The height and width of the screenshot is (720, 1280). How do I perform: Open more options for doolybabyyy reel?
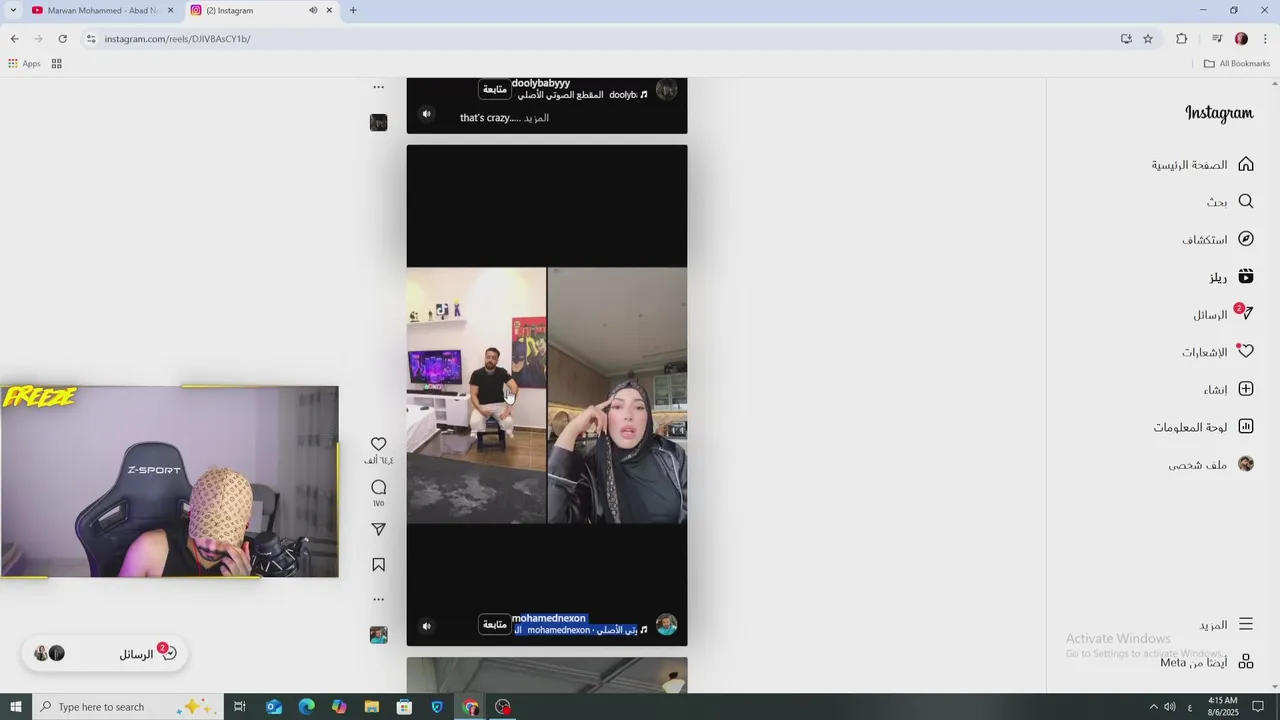point(378,87)
